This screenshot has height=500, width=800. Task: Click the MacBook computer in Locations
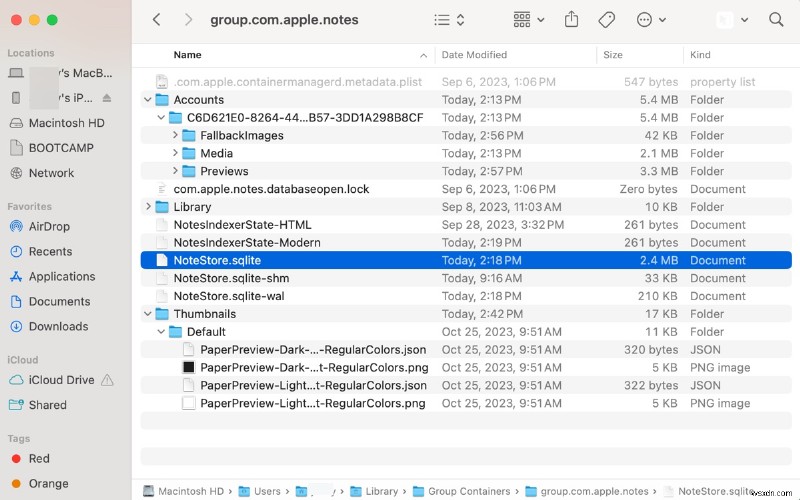coord(60,73)
